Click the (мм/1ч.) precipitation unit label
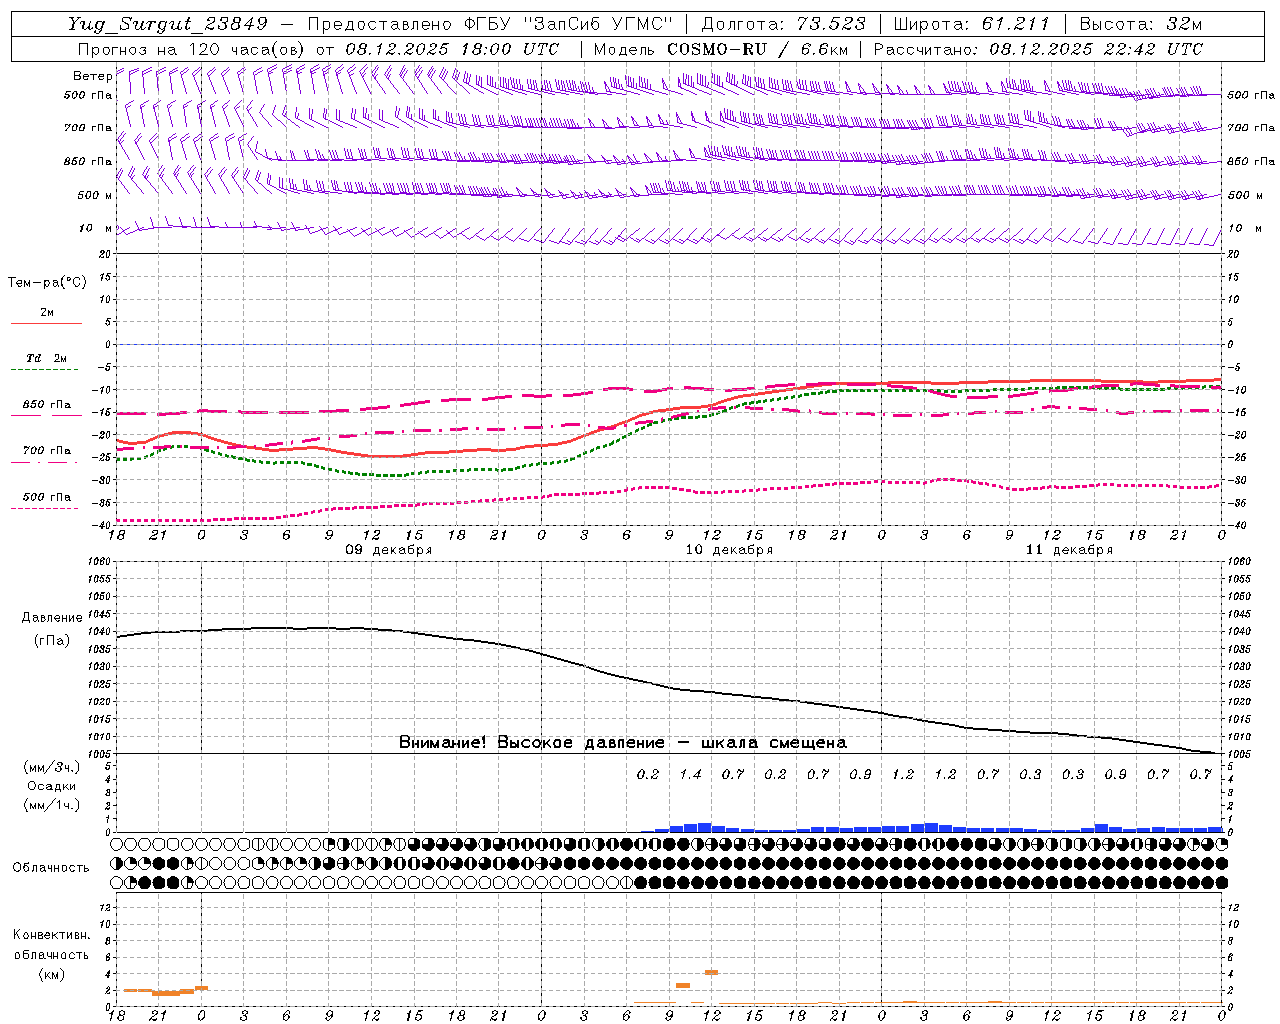The height and width of the screenshot is (1024, 1280). coord(51,805)
